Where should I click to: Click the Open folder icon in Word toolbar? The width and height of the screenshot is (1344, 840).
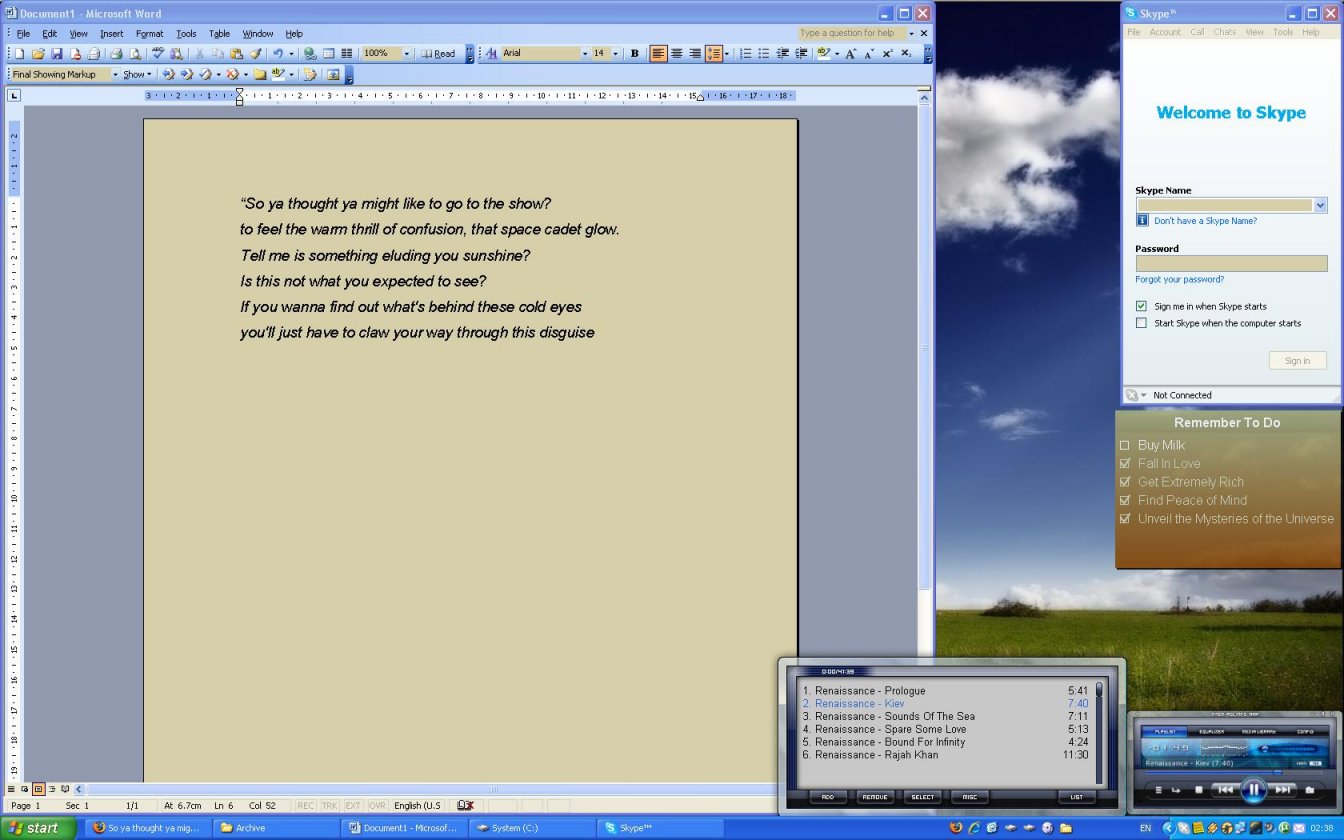[38, 53]
